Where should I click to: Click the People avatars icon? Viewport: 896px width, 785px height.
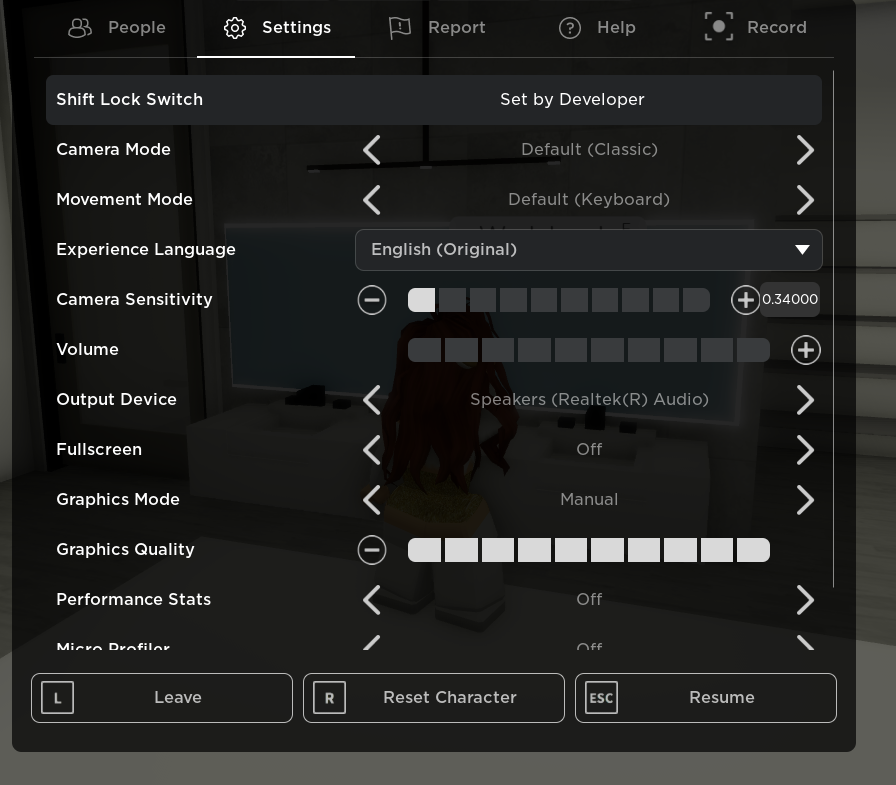(79, 27)
